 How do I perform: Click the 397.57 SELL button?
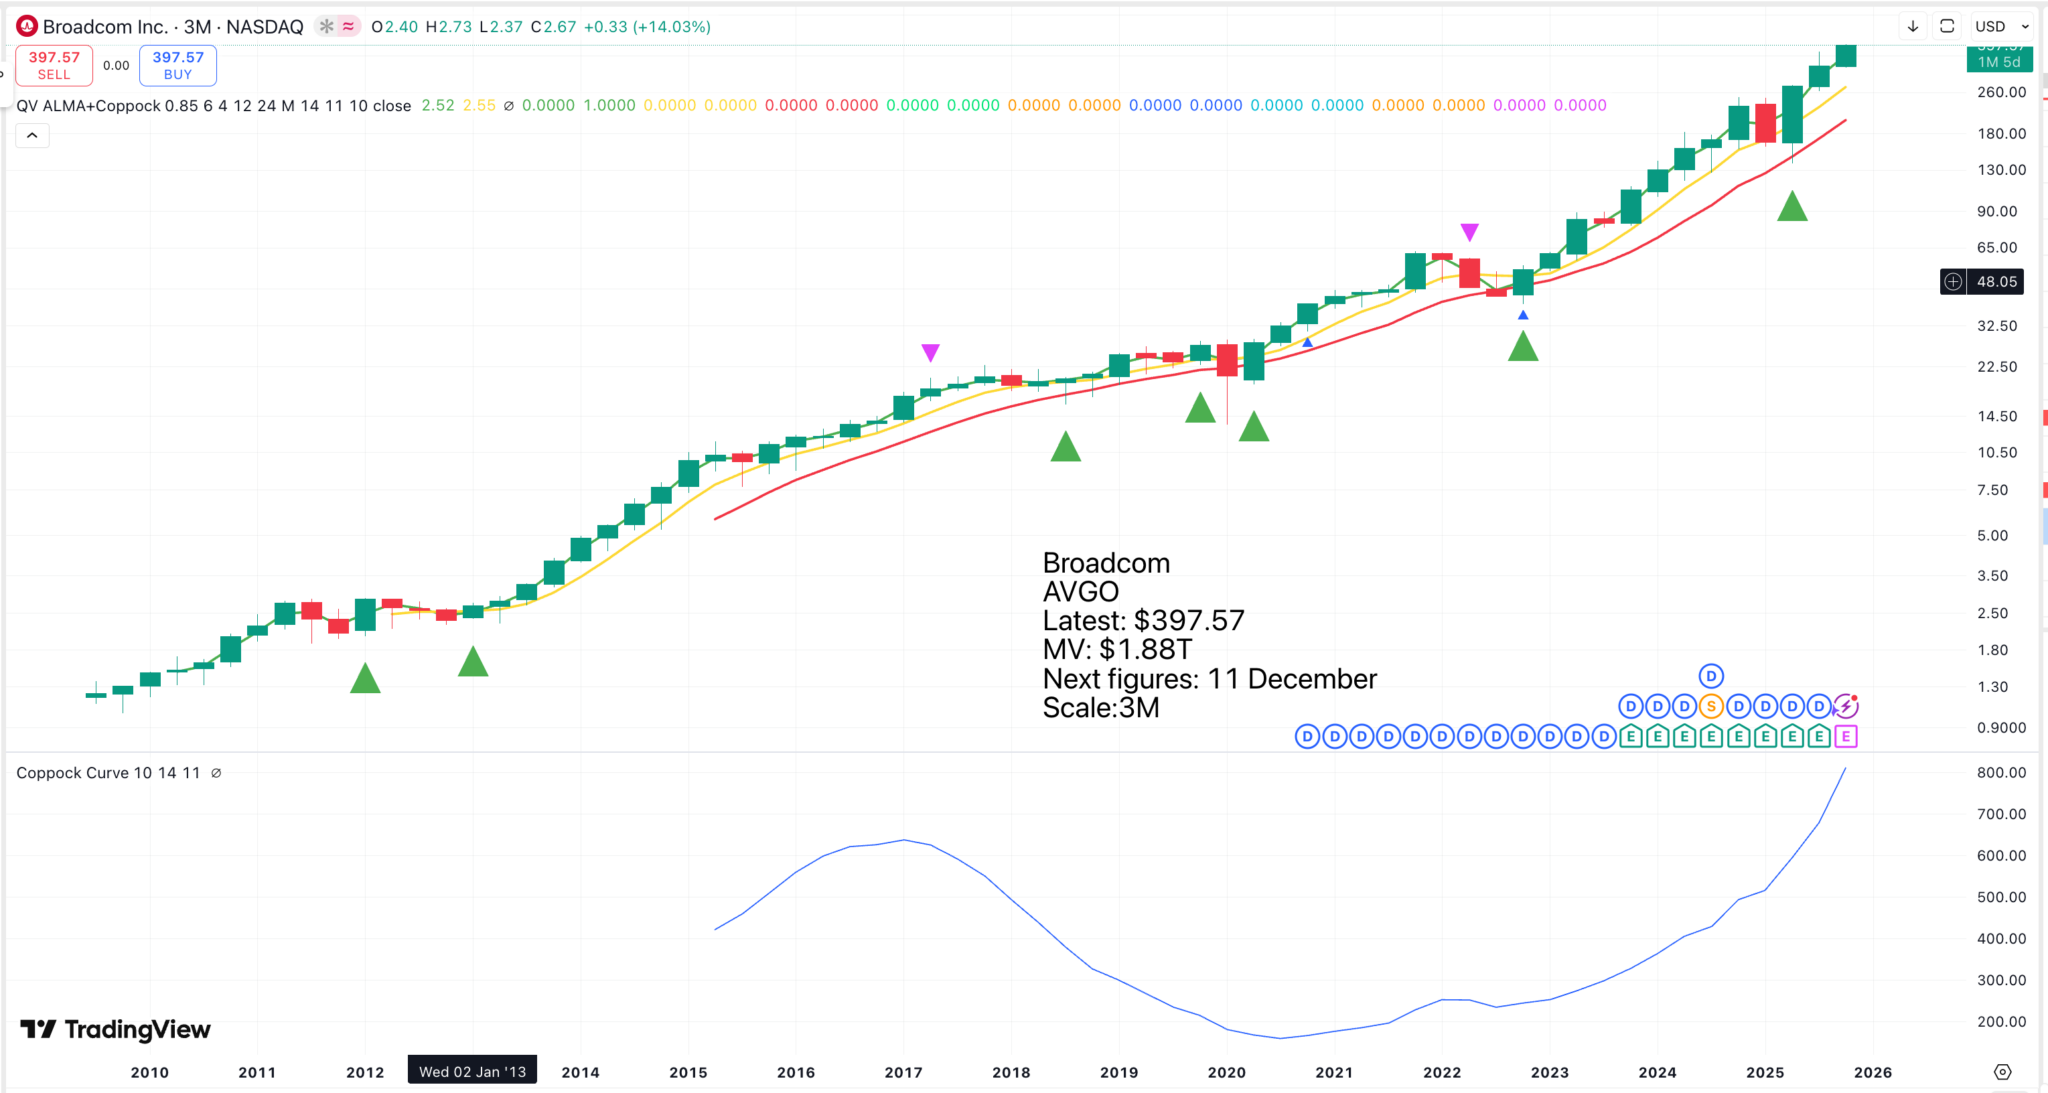(54, 66)
